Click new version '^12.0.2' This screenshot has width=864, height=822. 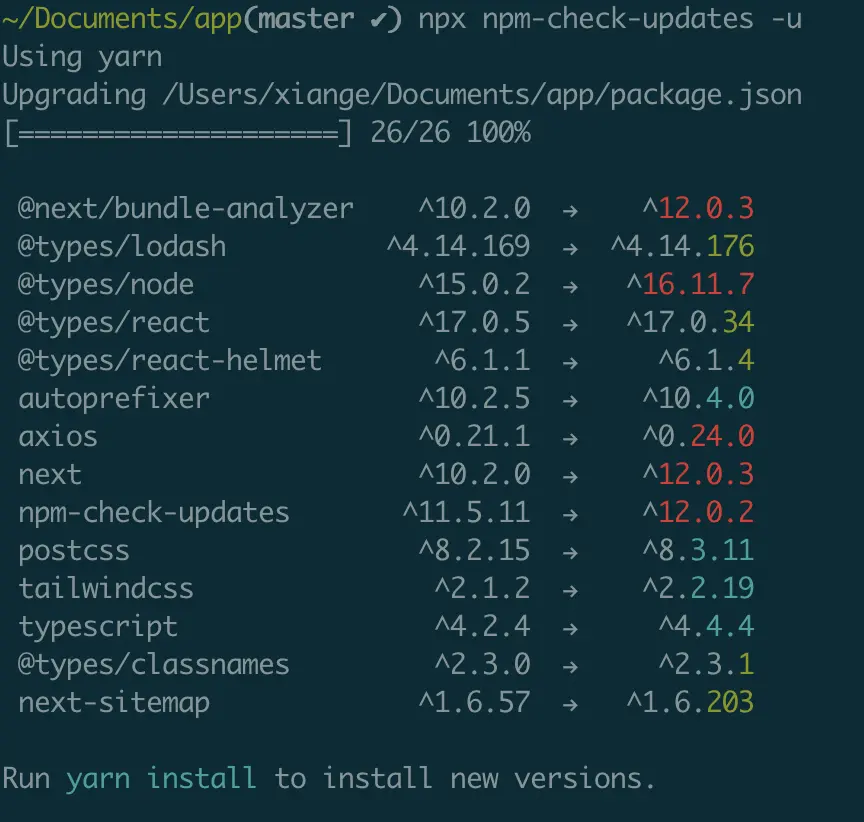tap(698, 513)
